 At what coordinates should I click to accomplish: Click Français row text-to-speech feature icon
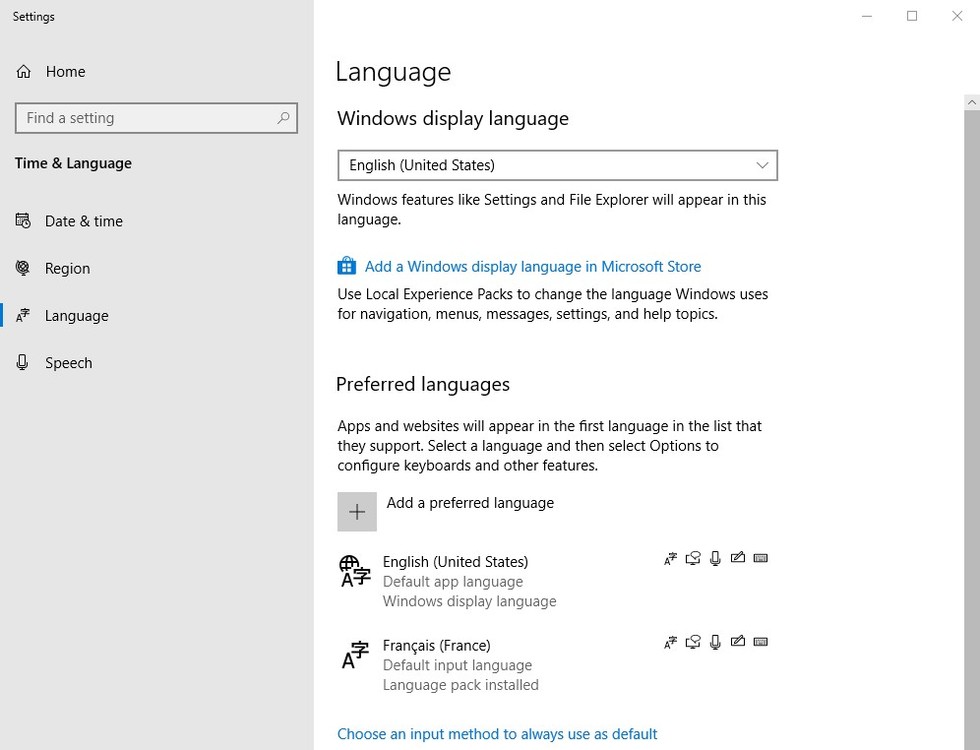[x=693, y=642]
